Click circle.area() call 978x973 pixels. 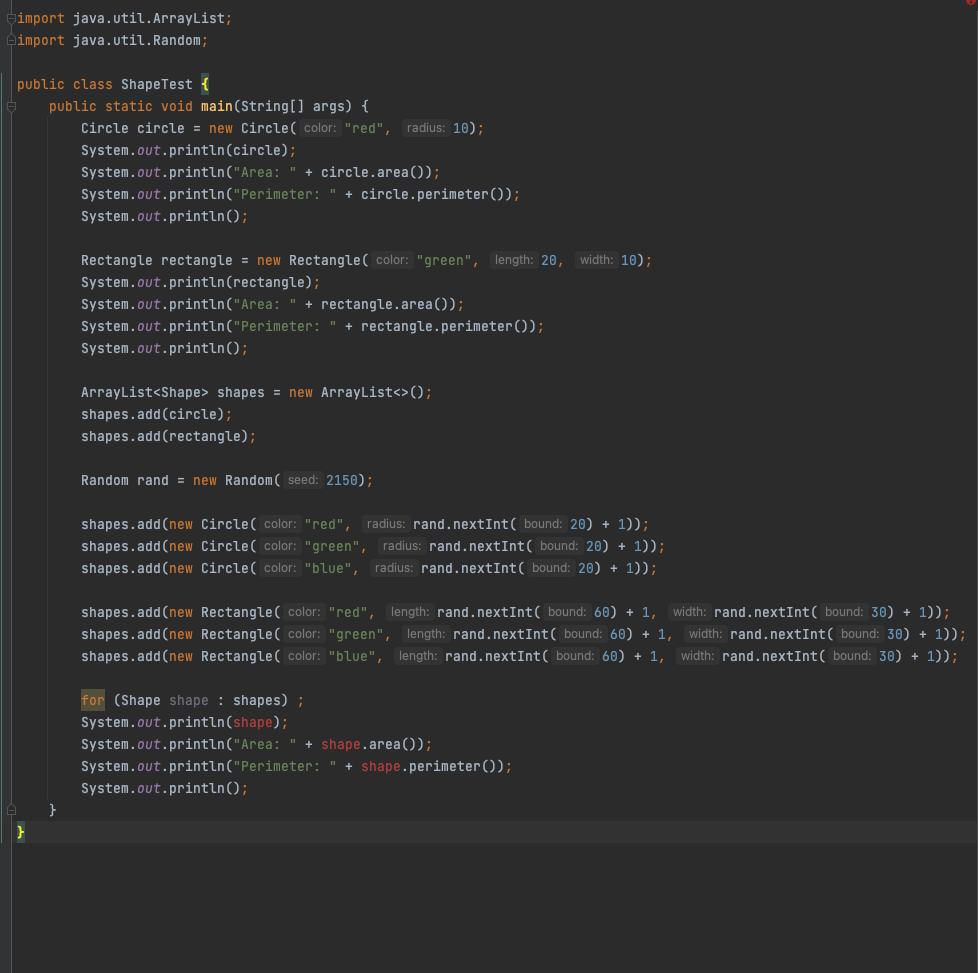pos(376,173)
